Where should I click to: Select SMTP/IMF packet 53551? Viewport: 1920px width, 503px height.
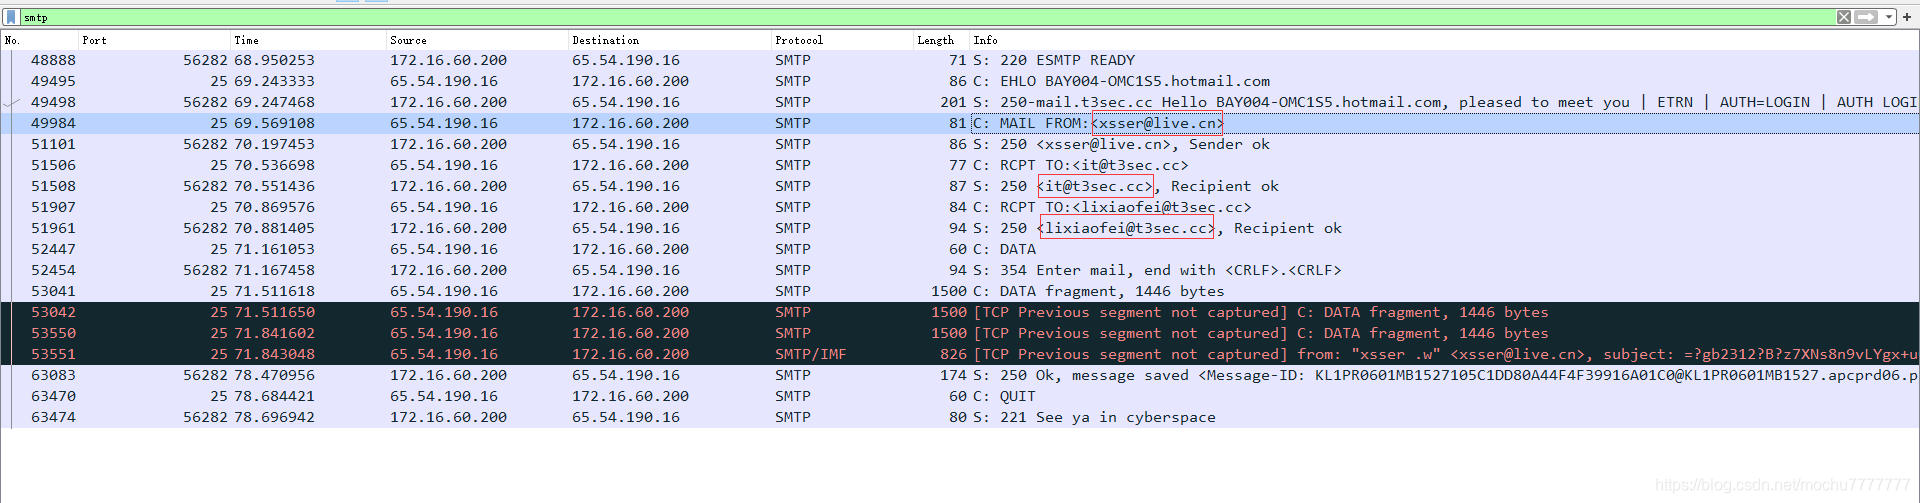[x=960, y=354]
